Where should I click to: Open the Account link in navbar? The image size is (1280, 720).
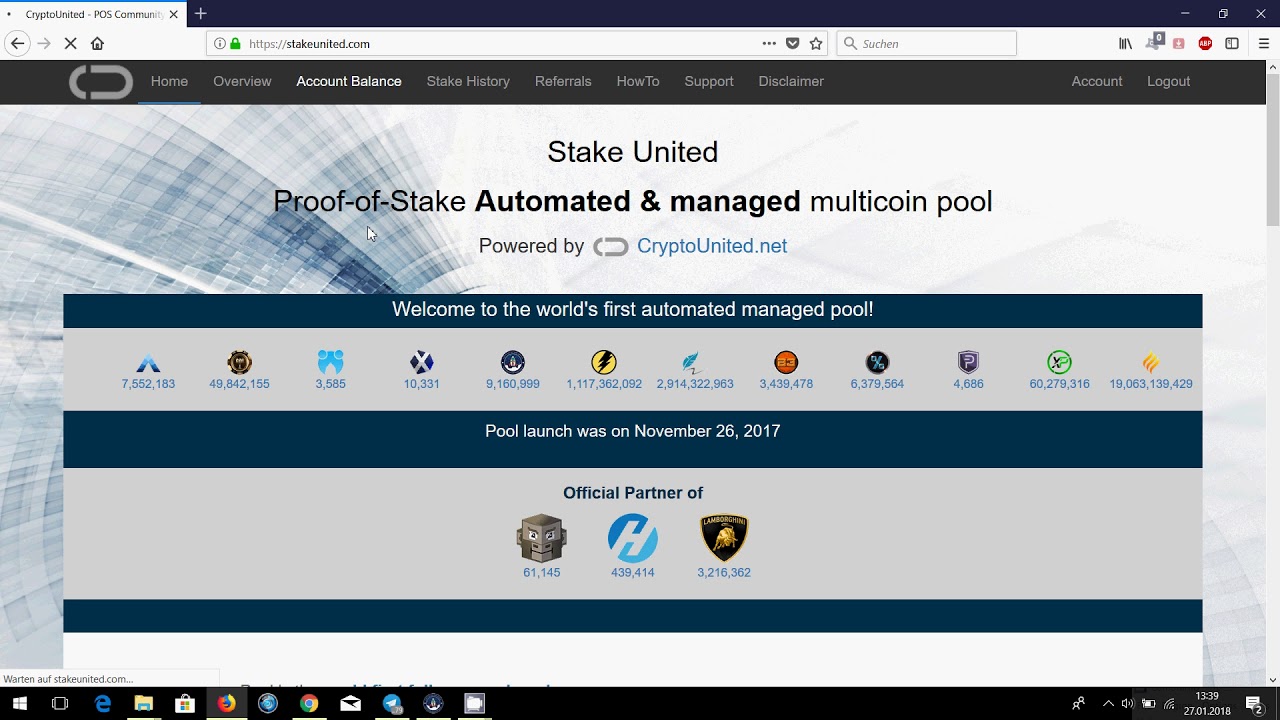point(1097,81)
